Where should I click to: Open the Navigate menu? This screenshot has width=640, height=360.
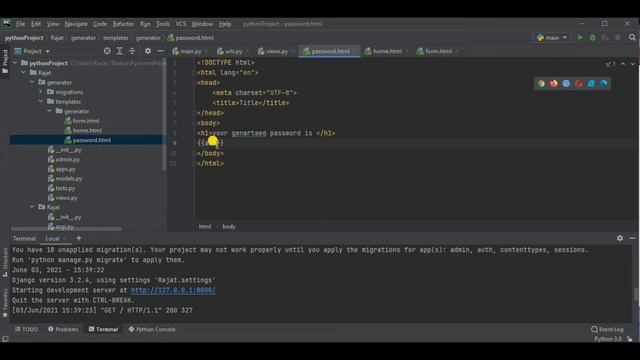pos(76,24)
